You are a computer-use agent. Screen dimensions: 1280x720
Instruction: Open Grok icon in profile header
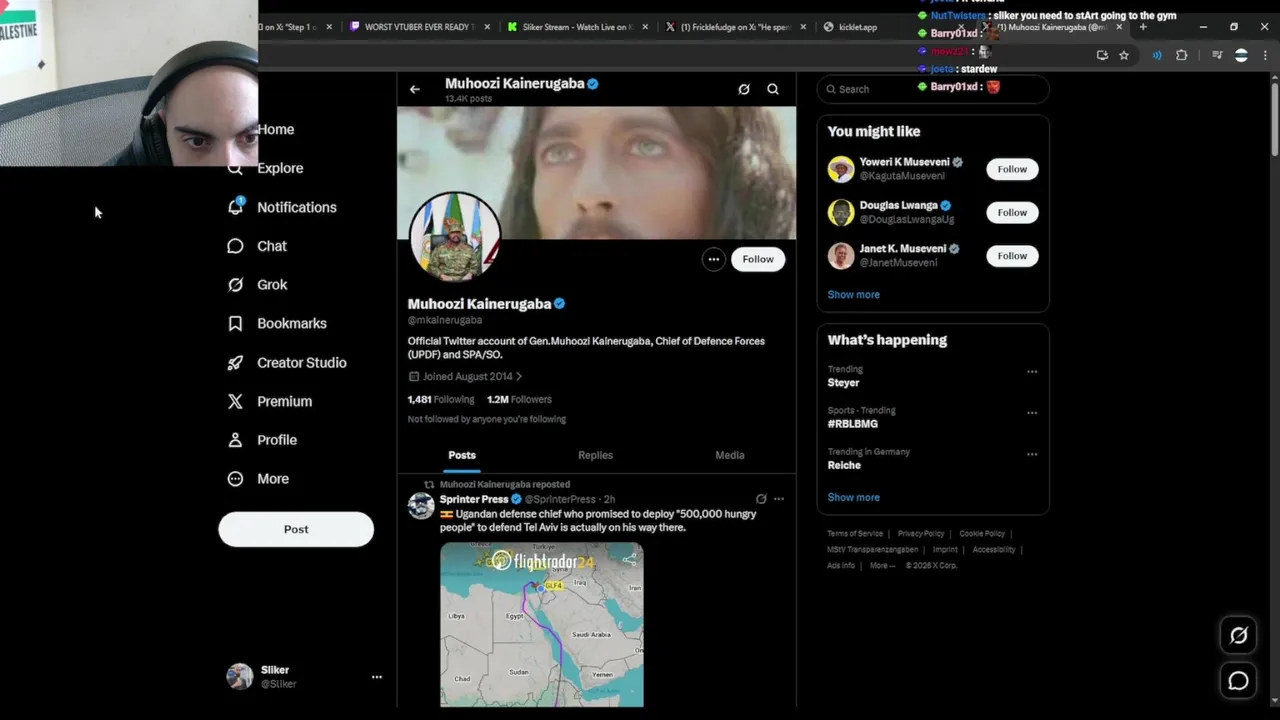(744, 89)
